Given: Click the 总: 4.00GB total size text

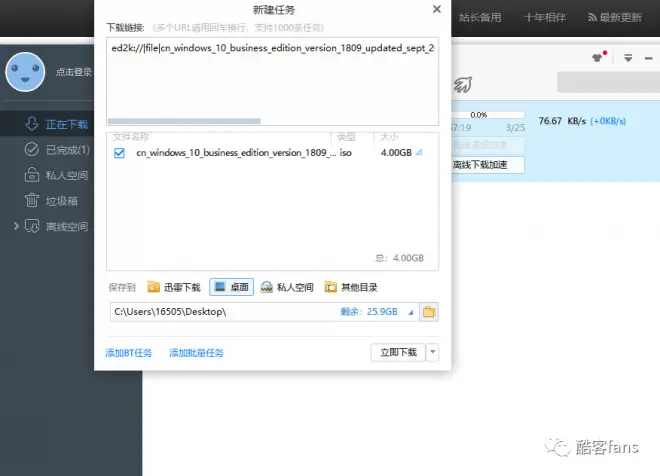Looking at the screenshot, I should 399,258.
